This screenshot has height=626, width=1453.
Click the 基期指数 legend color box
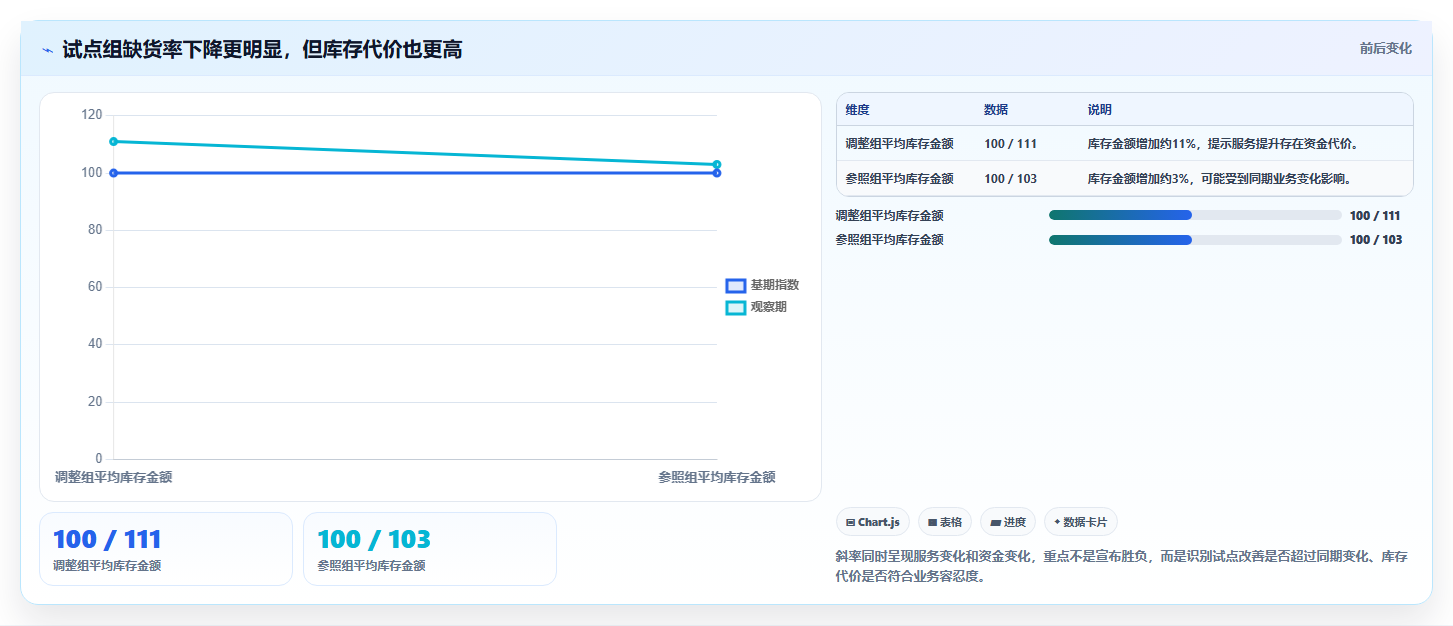[736, 286]
